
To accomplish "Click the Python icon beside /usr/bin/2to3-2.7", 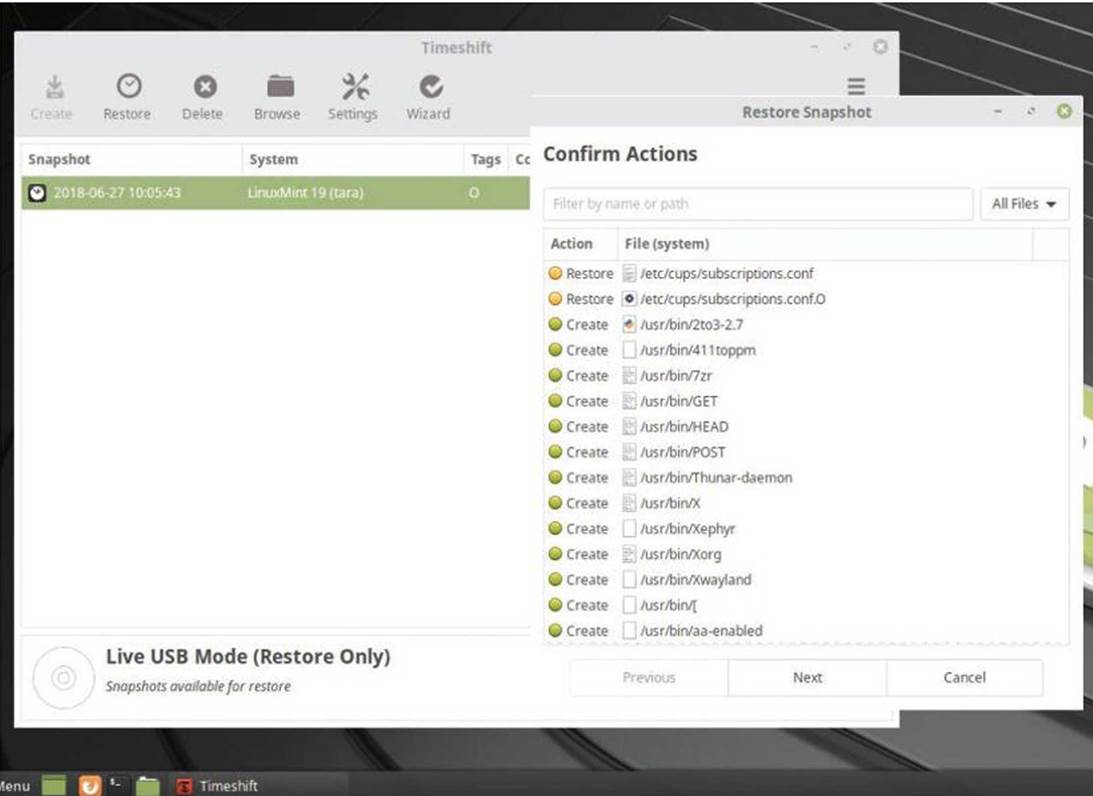I will [x=629, y=325].
